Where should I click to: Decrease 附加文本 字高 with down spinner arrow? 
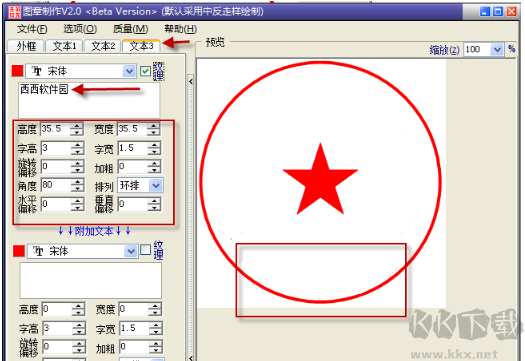[x=79, y=332]
